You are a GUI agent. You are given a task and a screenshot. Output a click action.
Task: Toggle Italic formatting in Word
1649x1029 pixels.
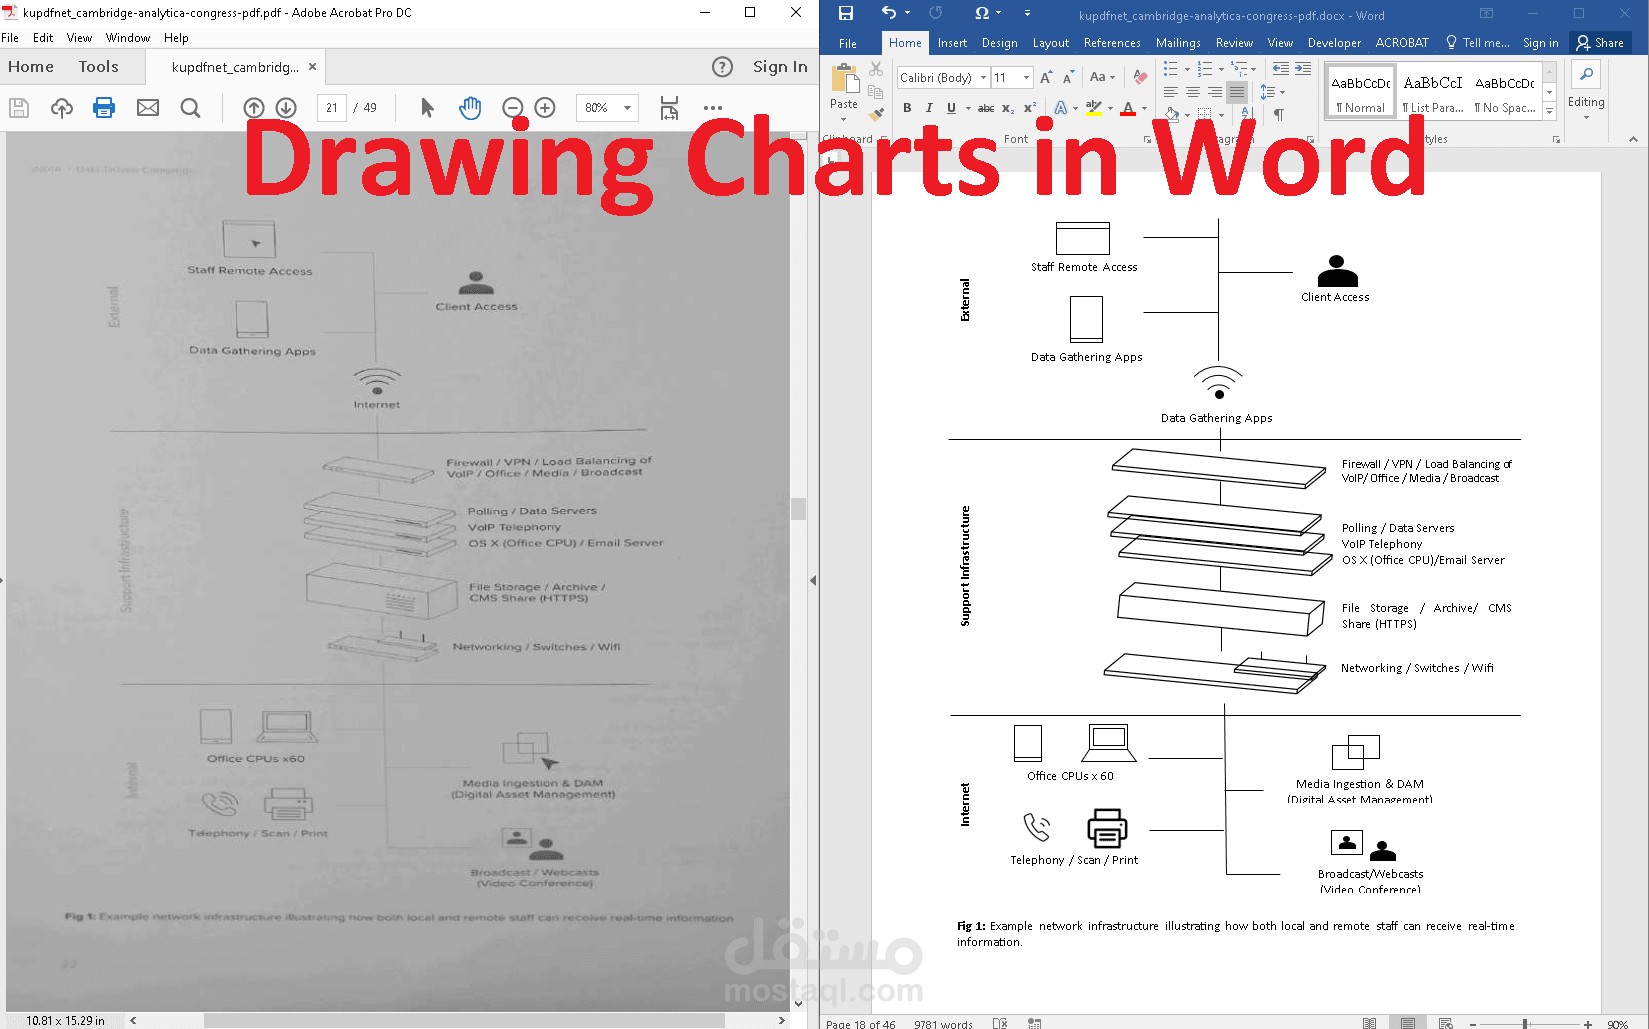(929, 108)
